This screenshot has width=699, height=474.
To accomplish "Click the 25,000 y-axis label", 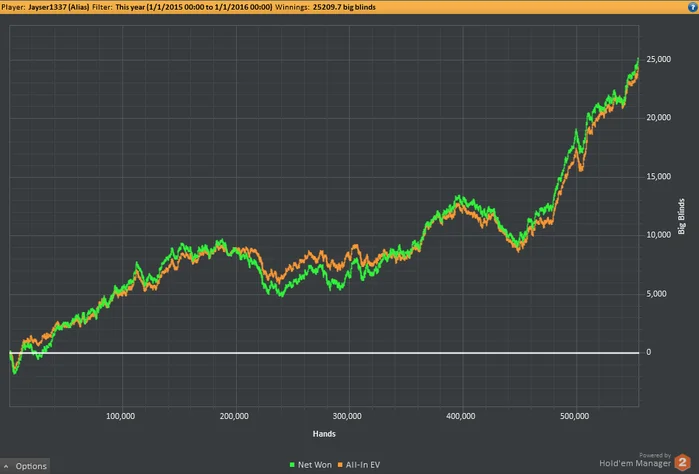I will (x=658, y=60).
